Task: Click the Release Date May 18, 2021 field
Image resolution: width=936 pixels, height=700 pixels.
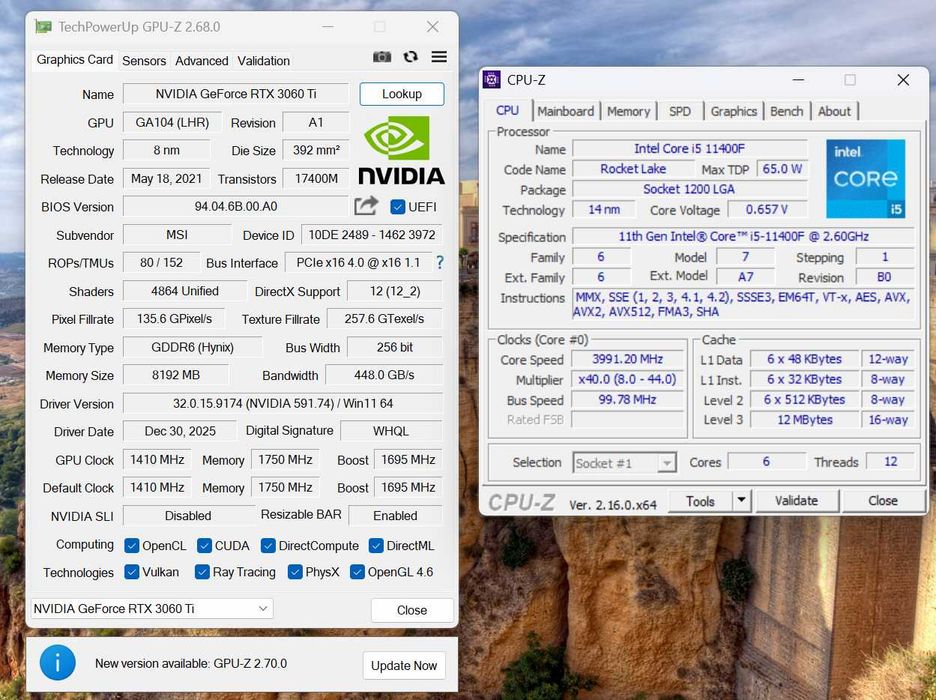Action: click(167, 178)
